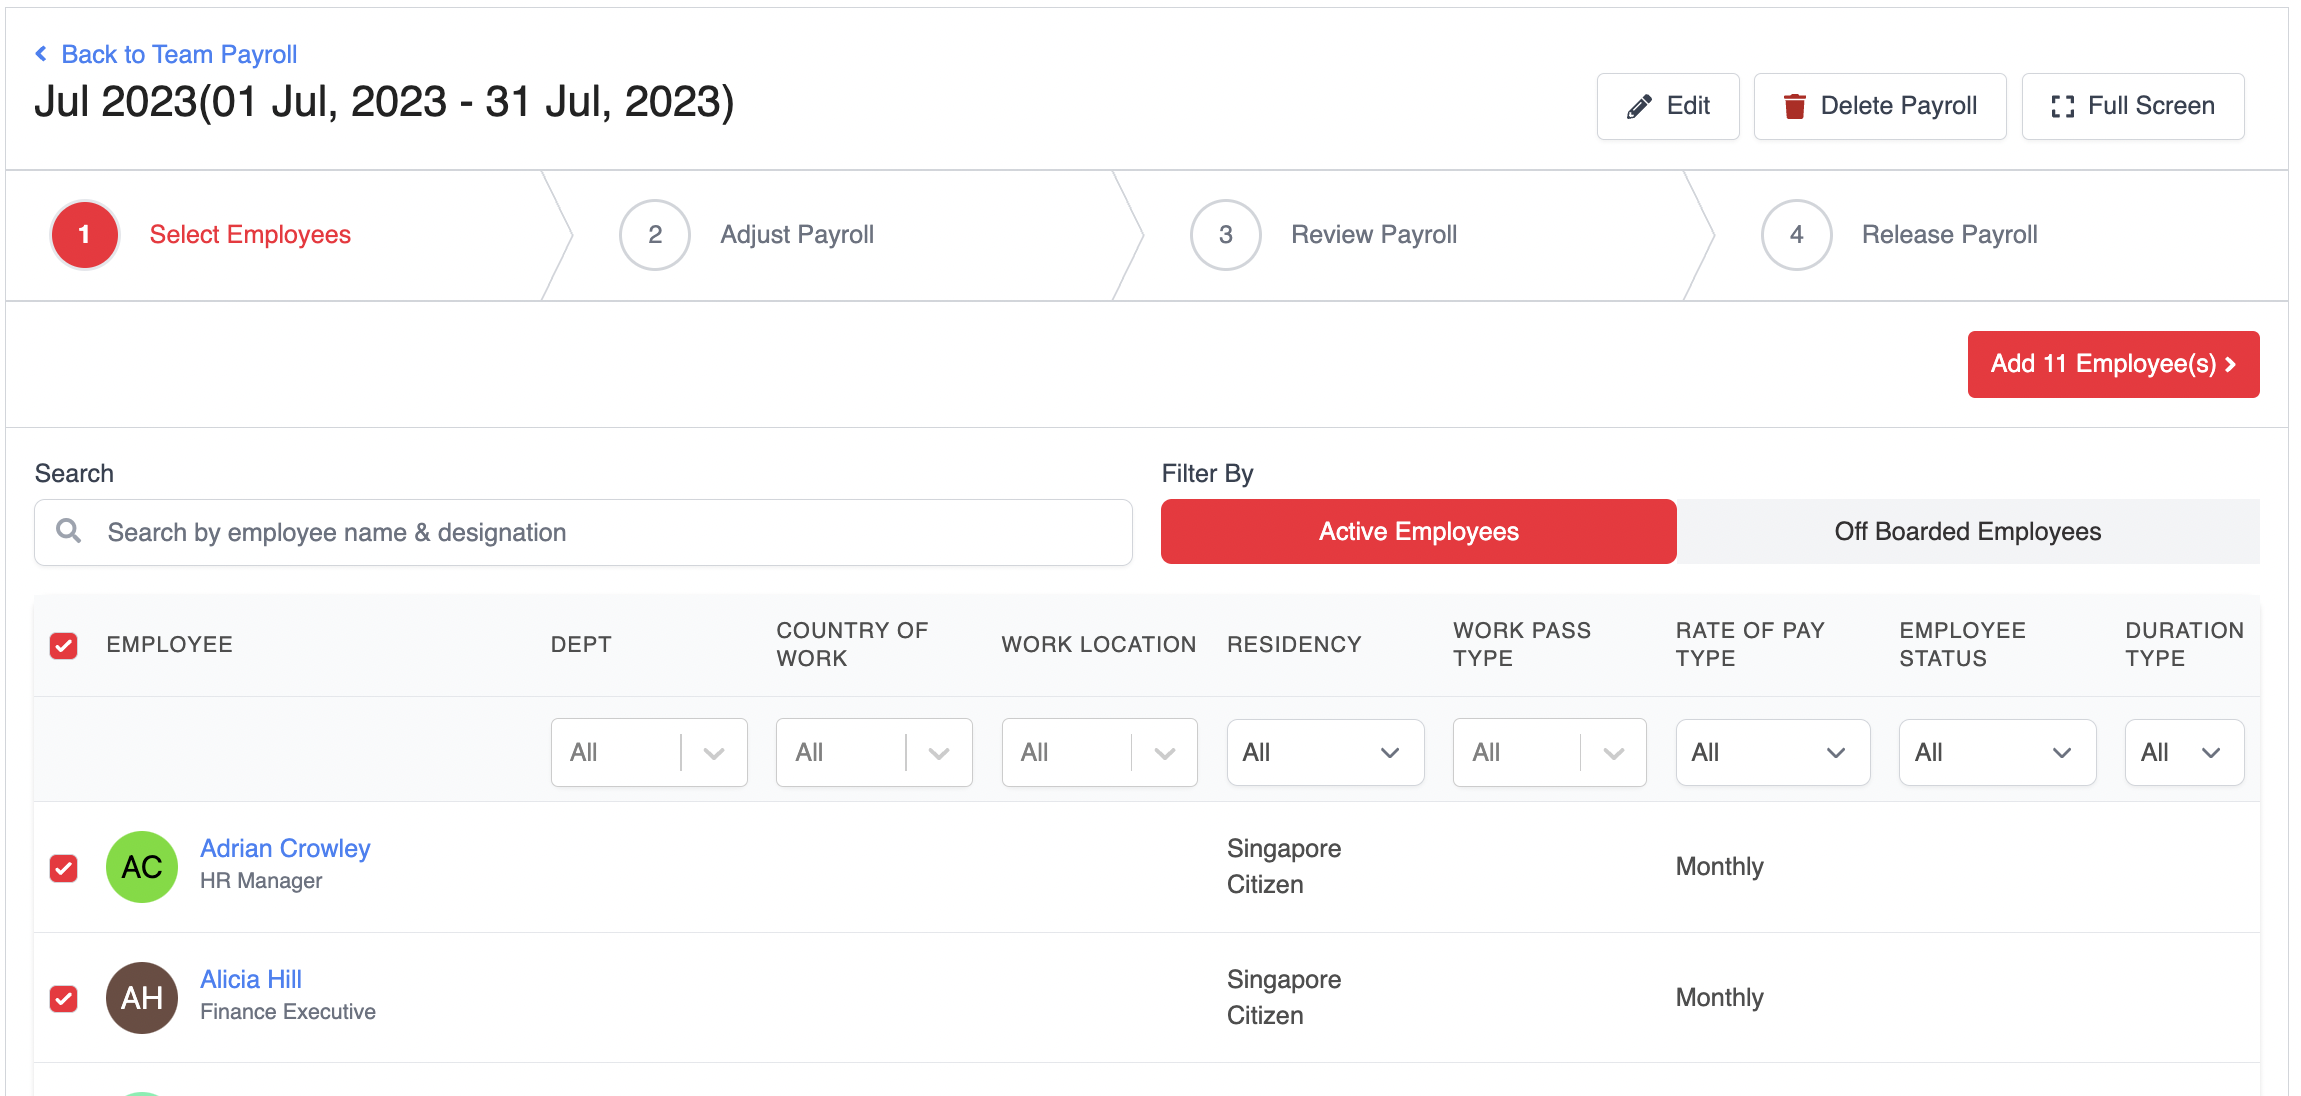Viewport: 2301px width, 1096px height.
Task: Uncheck Alicia Hill's row checkbox
Action: tap(64, 998)
